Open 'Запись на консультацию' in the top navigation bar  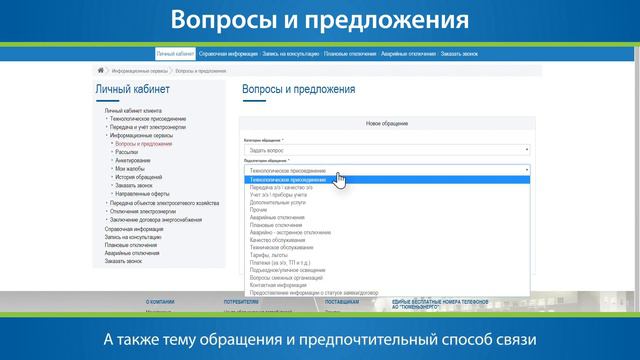click(291, 54)
